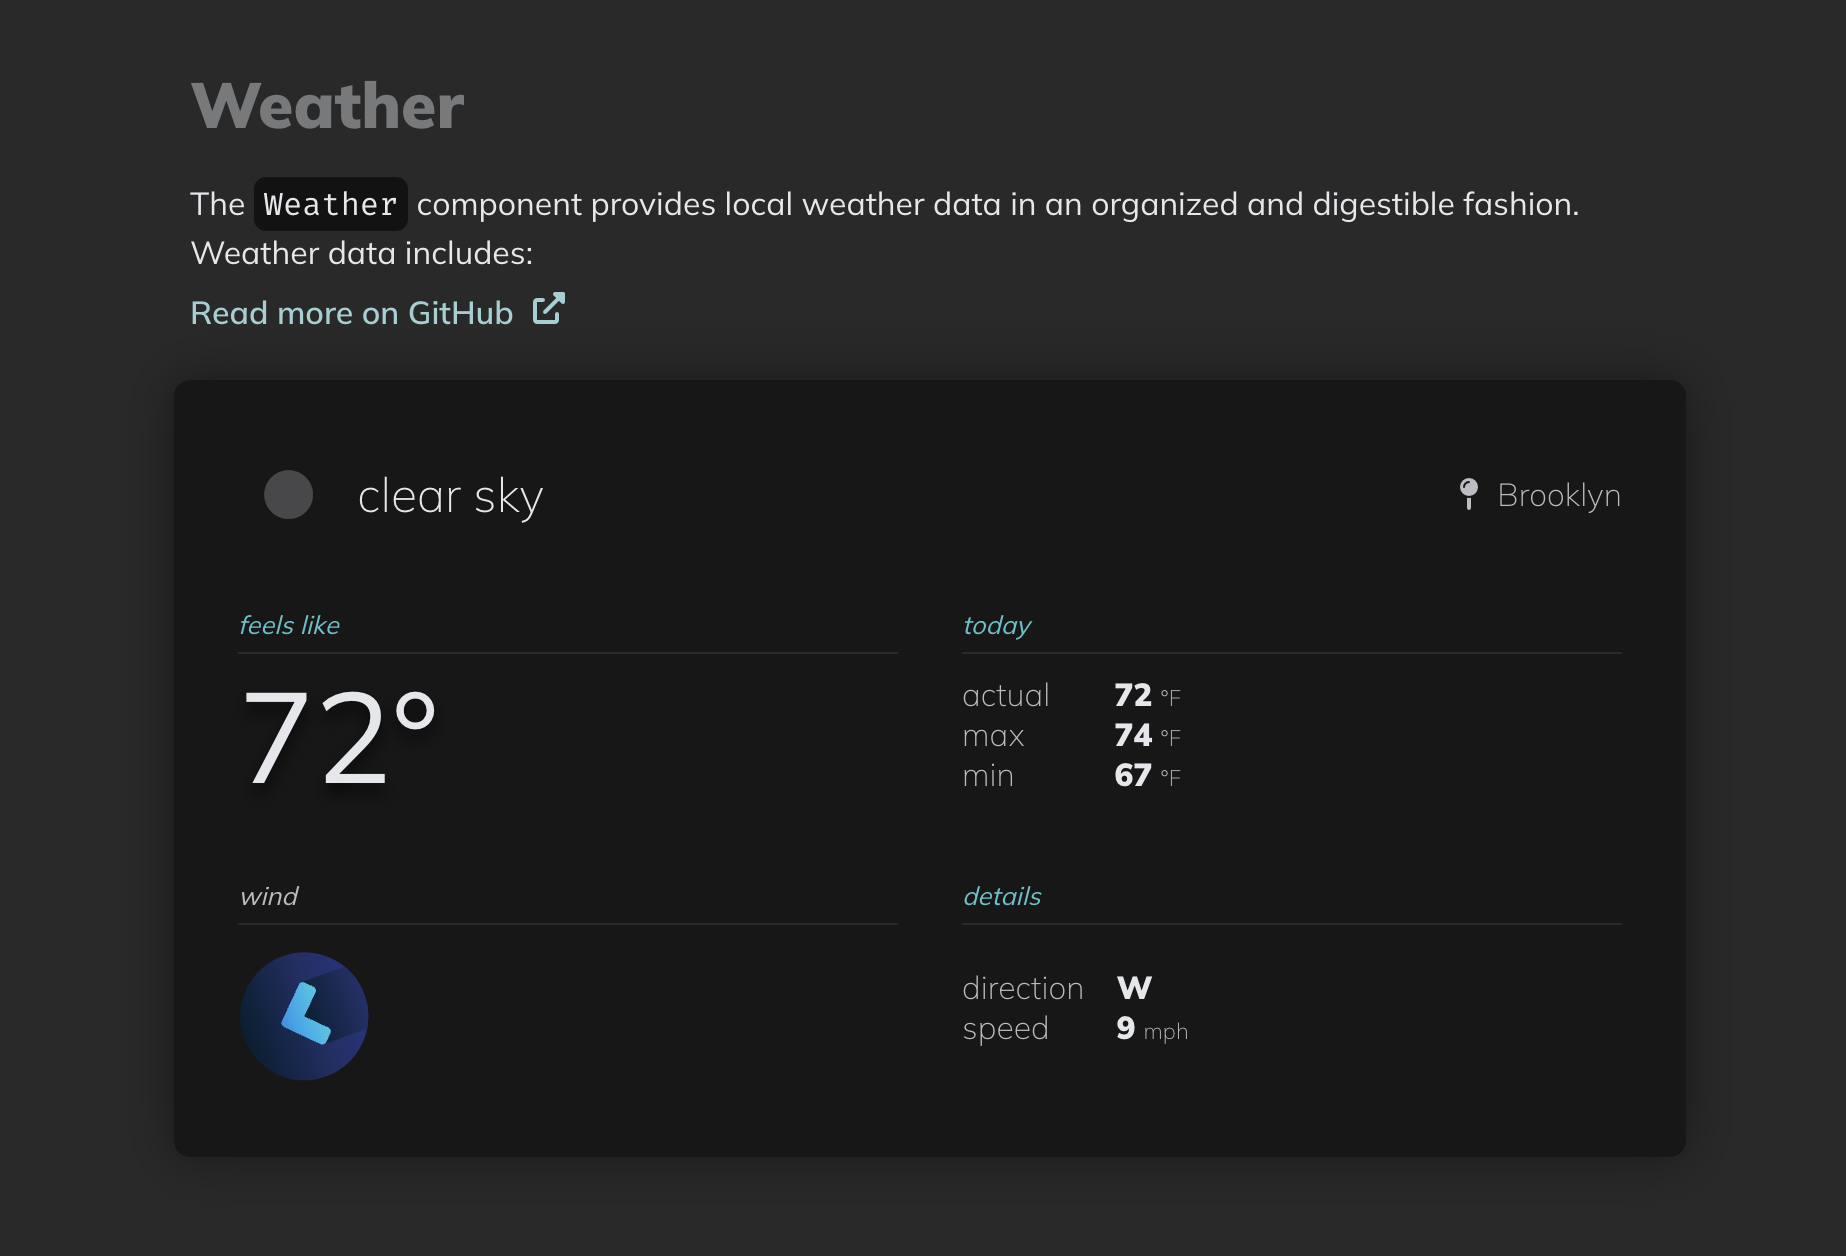Click the clear sky description text
The width and height of the screenshot is (1846, 1256).
tap(451, 494)
